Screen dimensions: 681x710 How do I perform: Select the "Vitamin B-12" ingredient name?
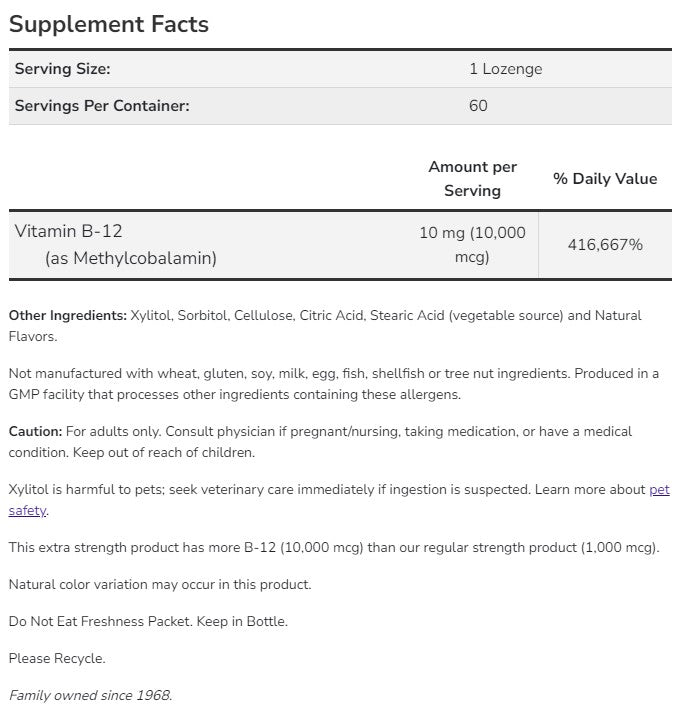pos(69,231)
